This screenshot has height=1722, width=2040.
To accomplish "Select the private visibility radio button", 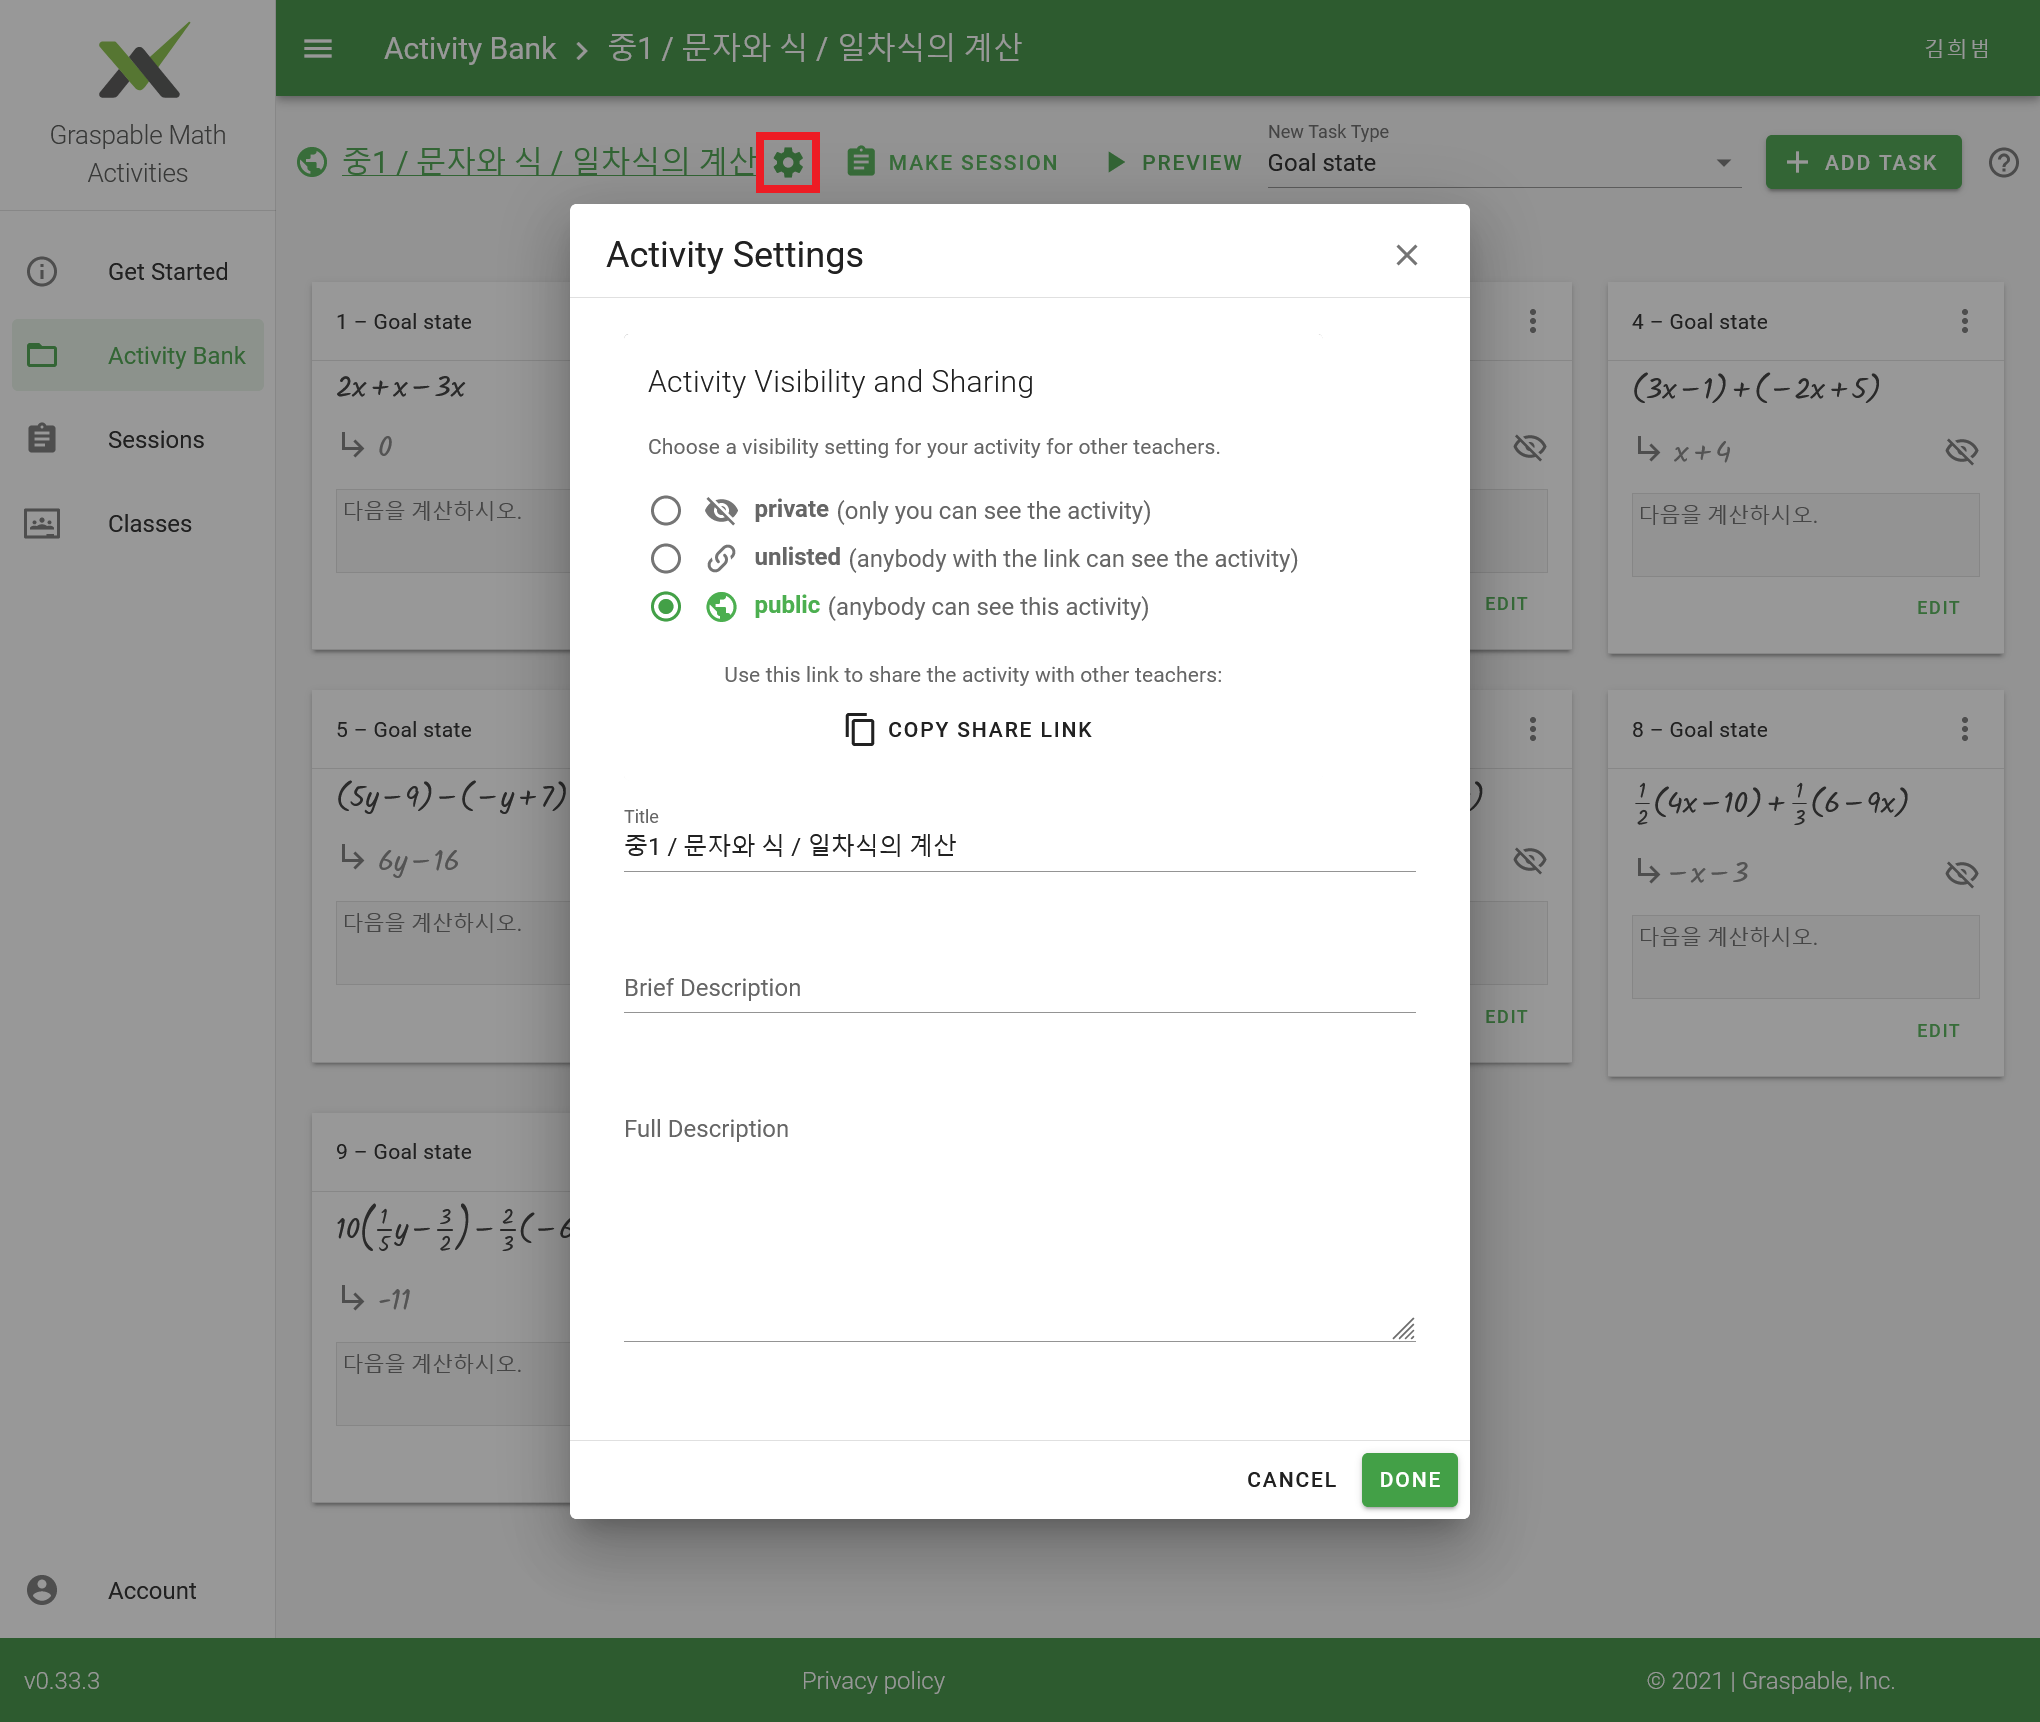I will 666,511.
